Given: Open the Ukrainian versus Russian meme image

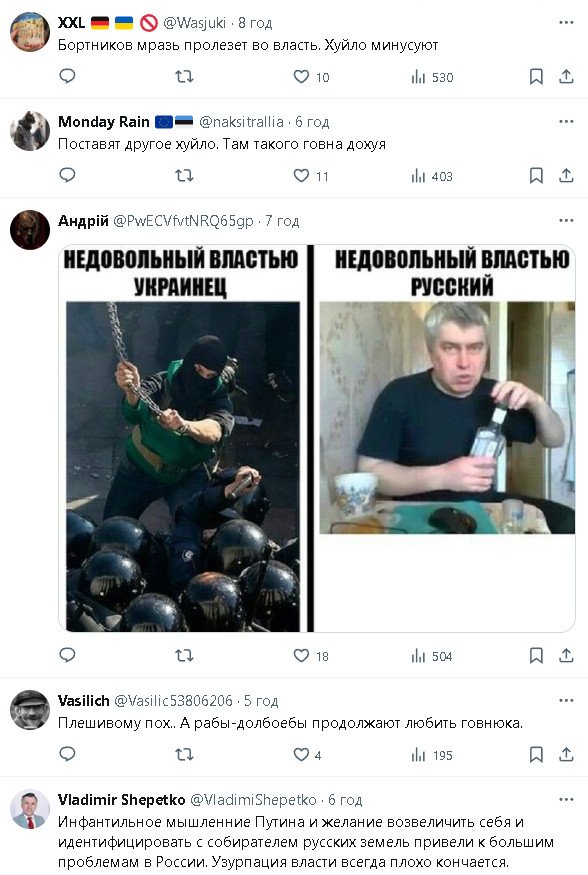Looking at the screenshot, I should click(x=317, y=438).
